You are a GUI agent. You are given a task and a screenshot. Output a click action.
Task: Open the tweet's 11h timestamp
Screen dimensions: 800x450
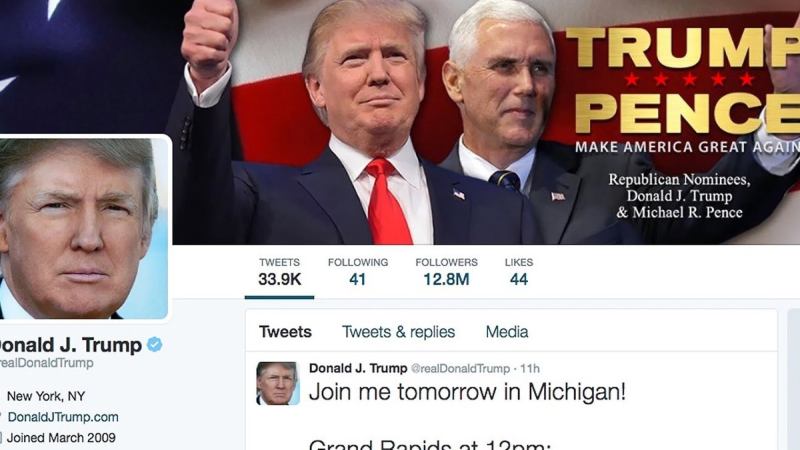530,368
